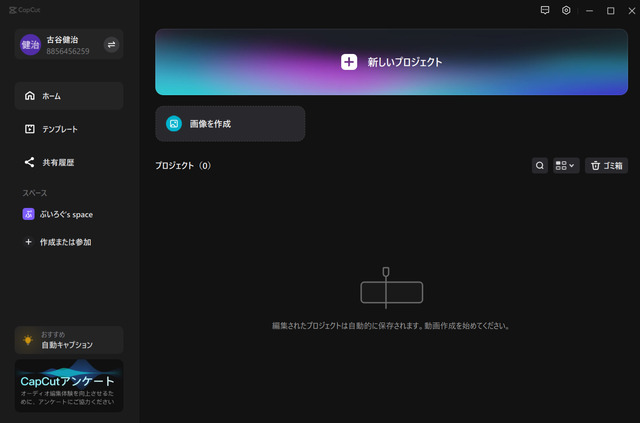Open 共有履歴 in the sidebar
The height and width of the screenshot is (423, 640).
69,162
